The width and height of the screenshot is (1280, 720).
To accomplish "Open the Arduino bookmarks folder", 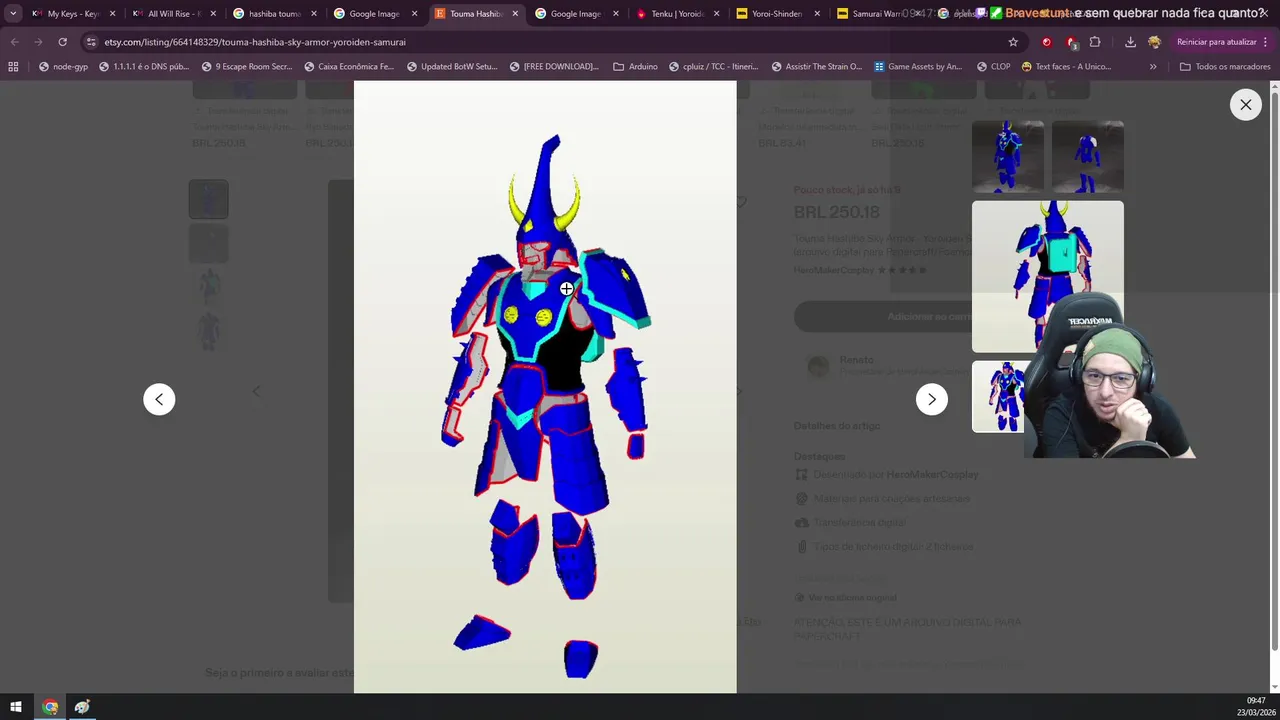I will coord(635,67).
